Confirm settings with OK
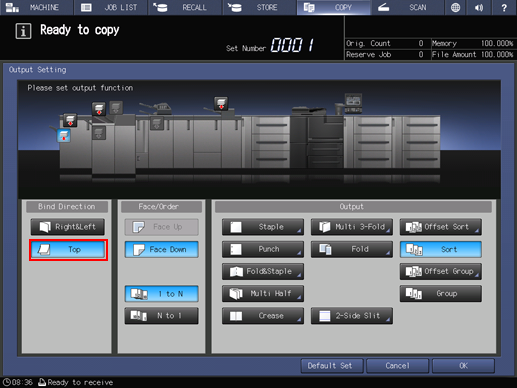This screenshot has height=388, width=517. [463, 366]
